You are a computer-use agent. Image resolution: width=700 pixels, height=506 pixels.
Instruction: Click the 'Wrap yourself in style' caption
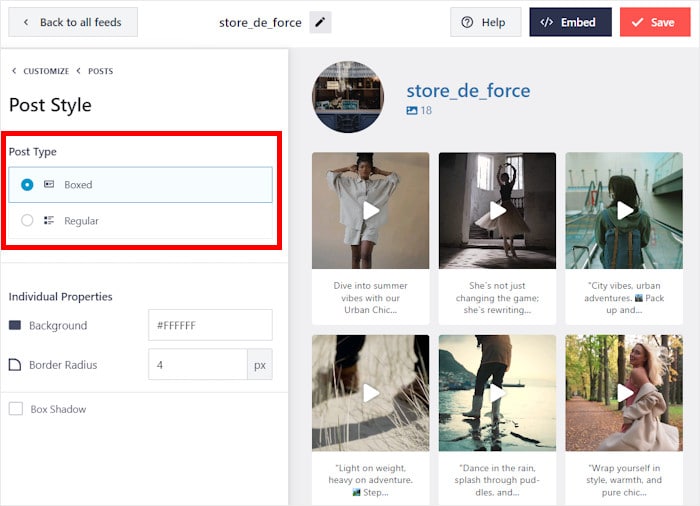click(x=624, y=480)
